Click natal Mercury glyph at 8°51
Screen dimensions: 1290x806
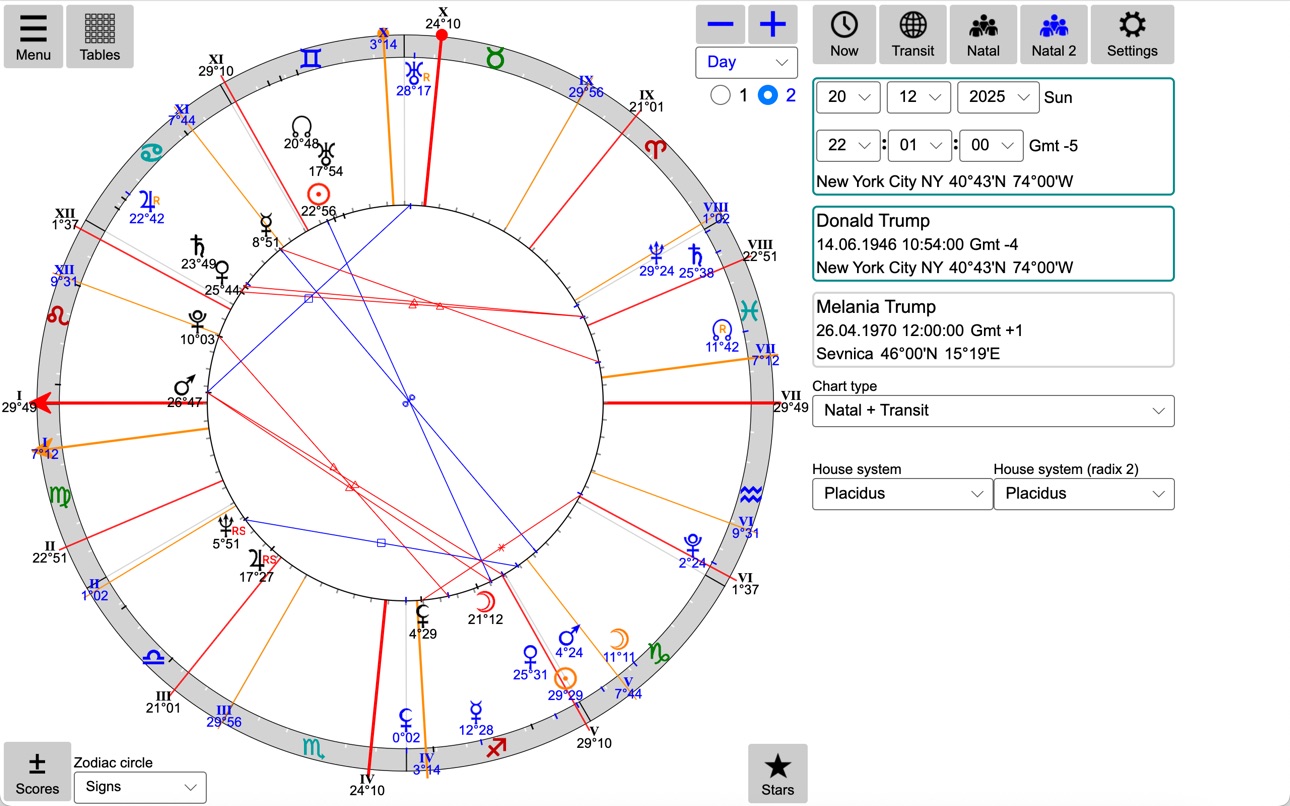pos(266,223)
